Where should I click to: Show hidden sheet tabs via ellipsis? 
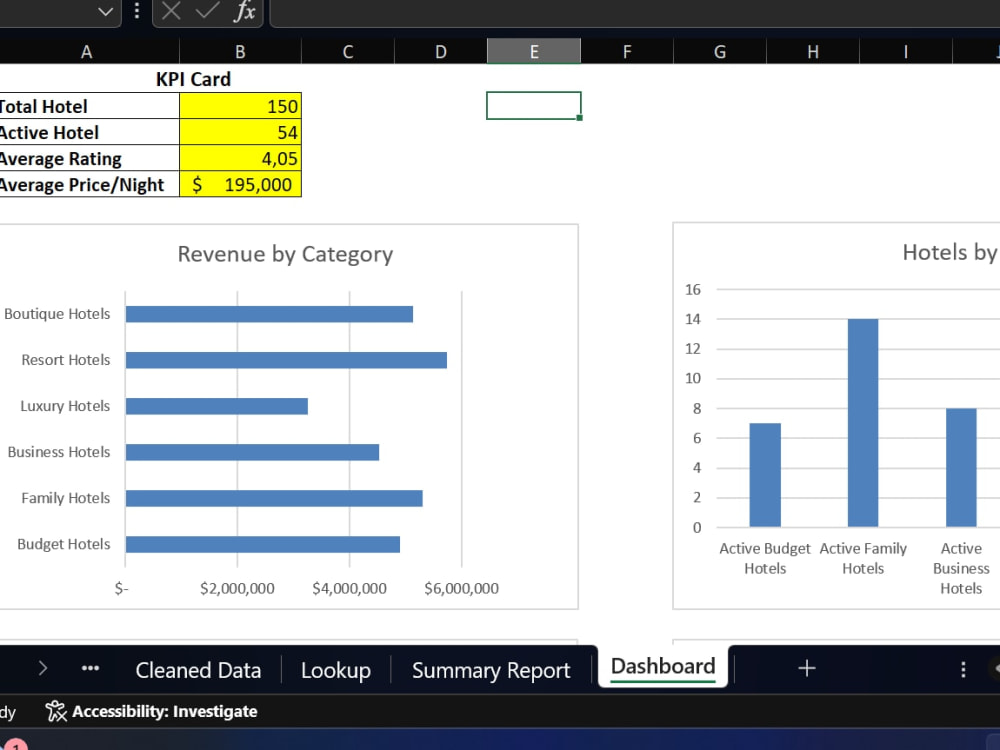[x=91, y=668]
